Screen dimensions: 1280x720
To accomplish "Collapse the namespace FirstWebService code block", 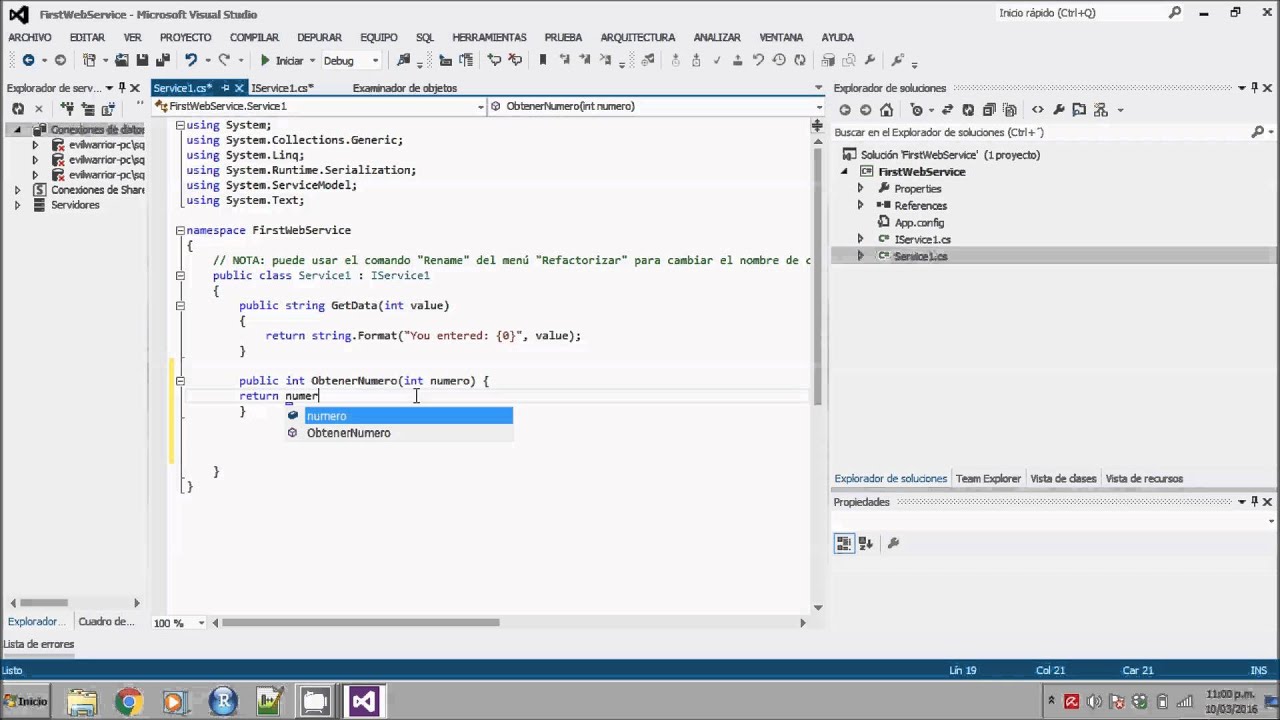I will tap(180, 230).
